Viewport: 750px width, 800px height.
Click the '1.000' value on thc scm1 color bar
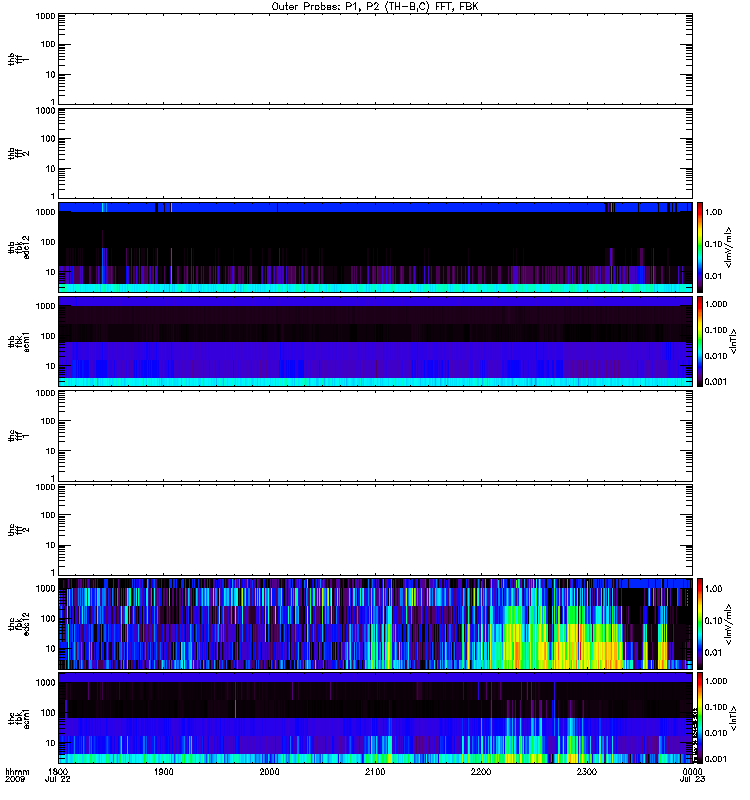pyautogui.click(x=716, y=682)
